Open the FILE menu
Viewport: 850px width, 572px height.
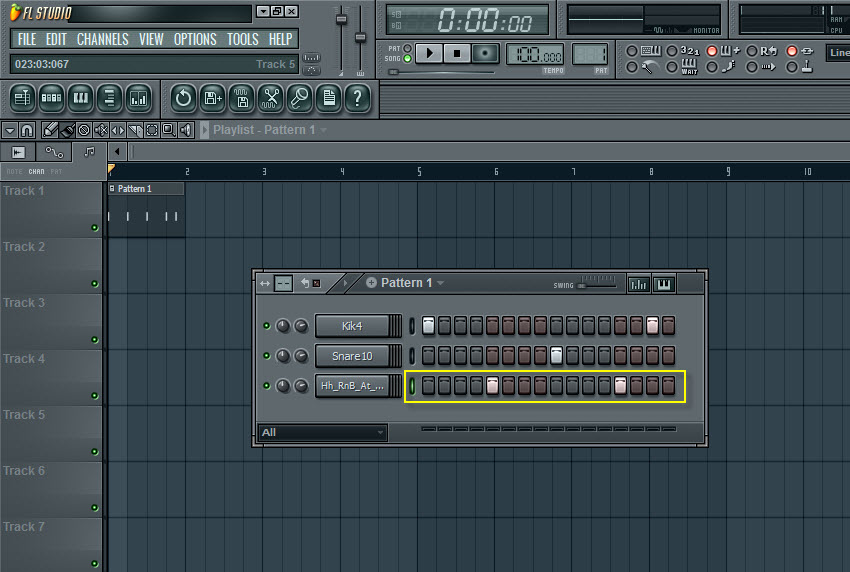coord(27,39)
